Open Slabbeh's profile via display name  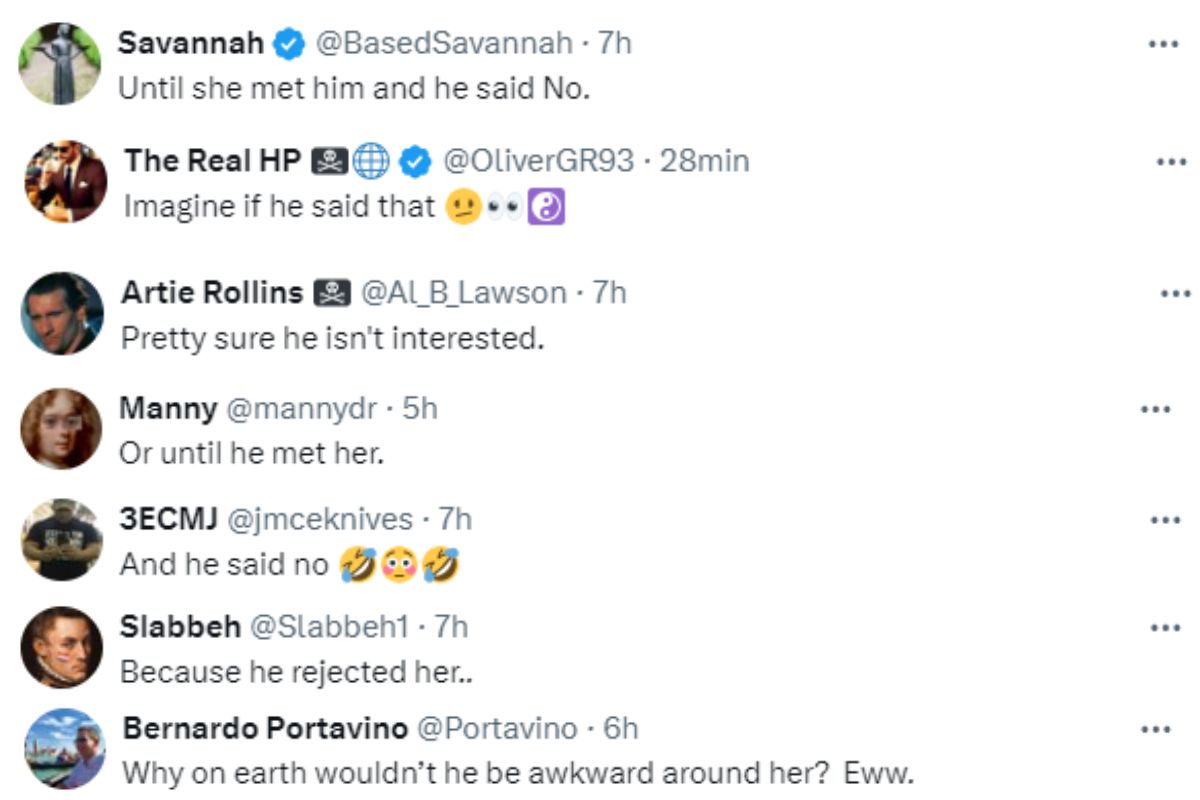tap(180, 627)
